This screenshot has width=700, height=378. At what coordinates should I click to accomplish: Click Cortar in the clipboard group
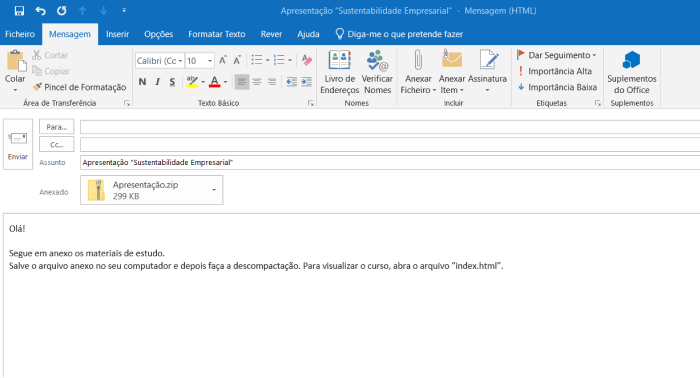pos(50,55)
